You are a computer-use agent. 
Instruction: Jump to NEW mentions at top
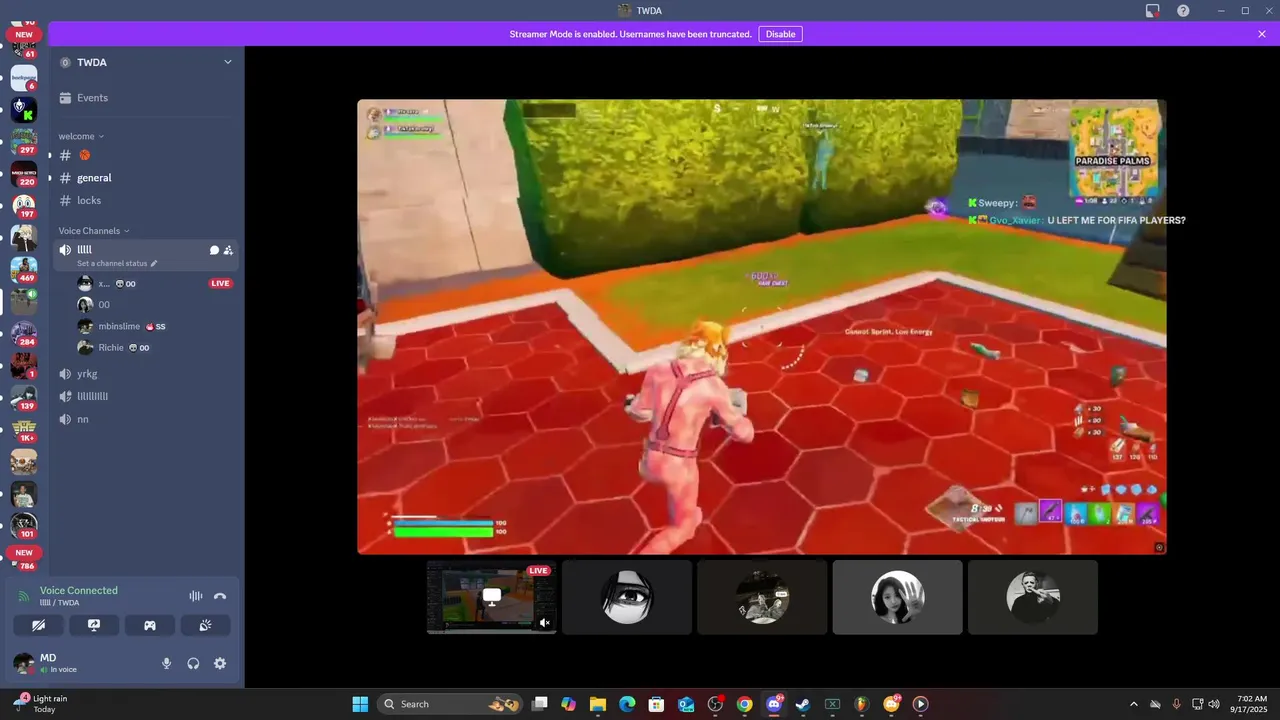tap(24, 34)
